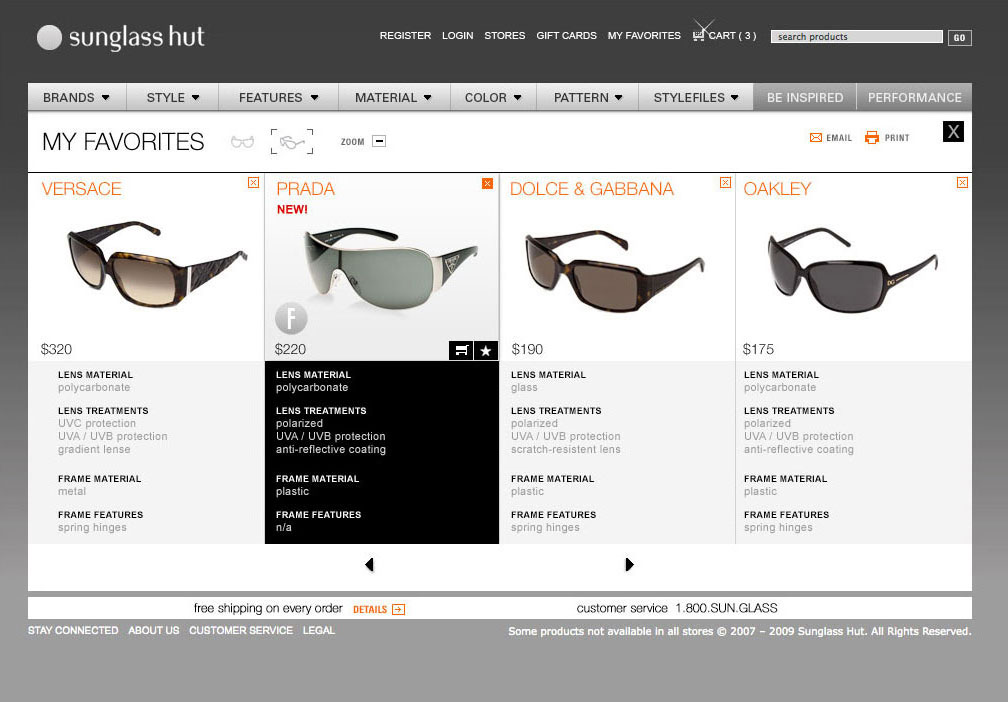Remove Oakley from favorites

pyautogui.click(x=962, y=183)
